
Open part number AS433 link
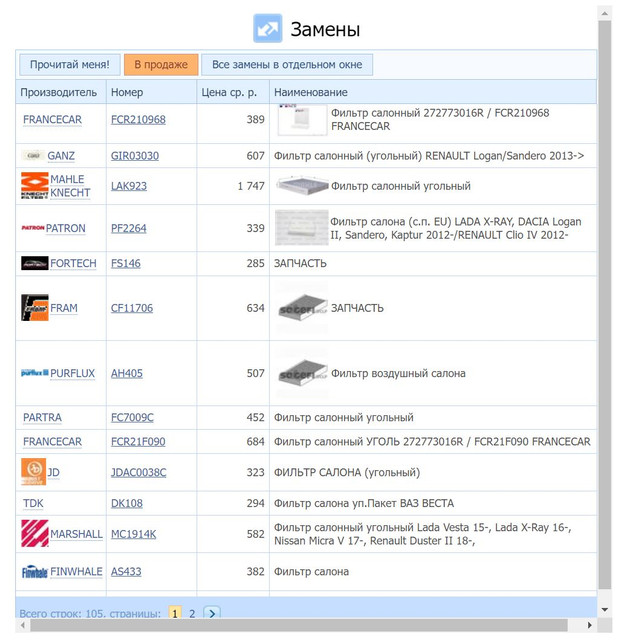point(126,571)
